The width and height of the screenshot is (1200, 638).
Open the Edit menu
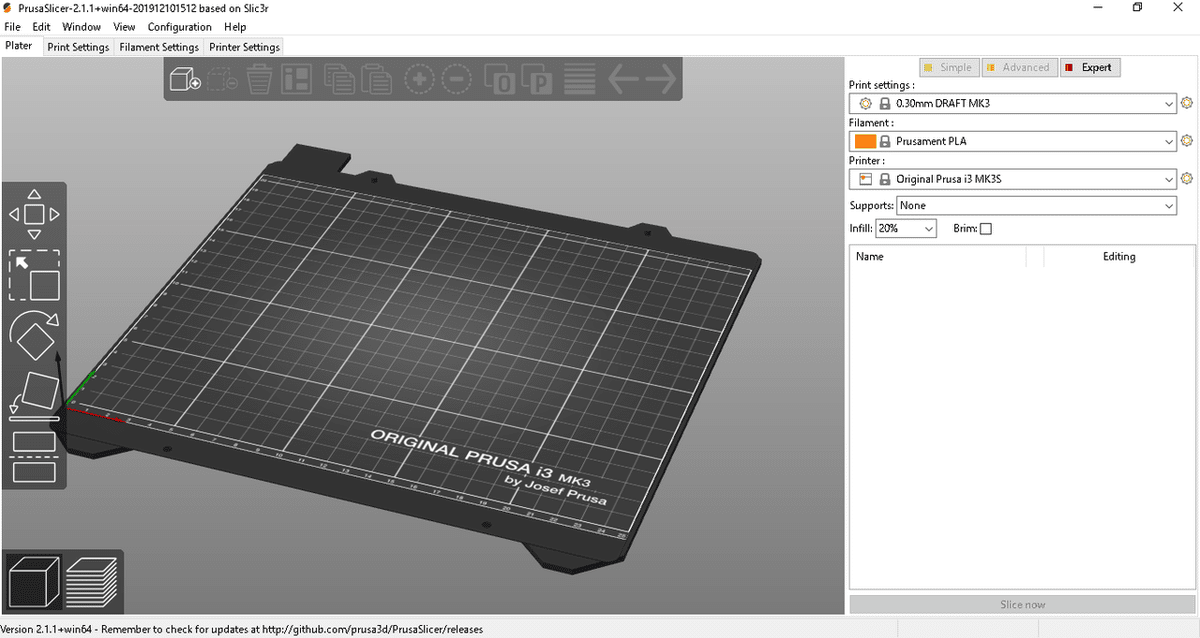point(41,27)
